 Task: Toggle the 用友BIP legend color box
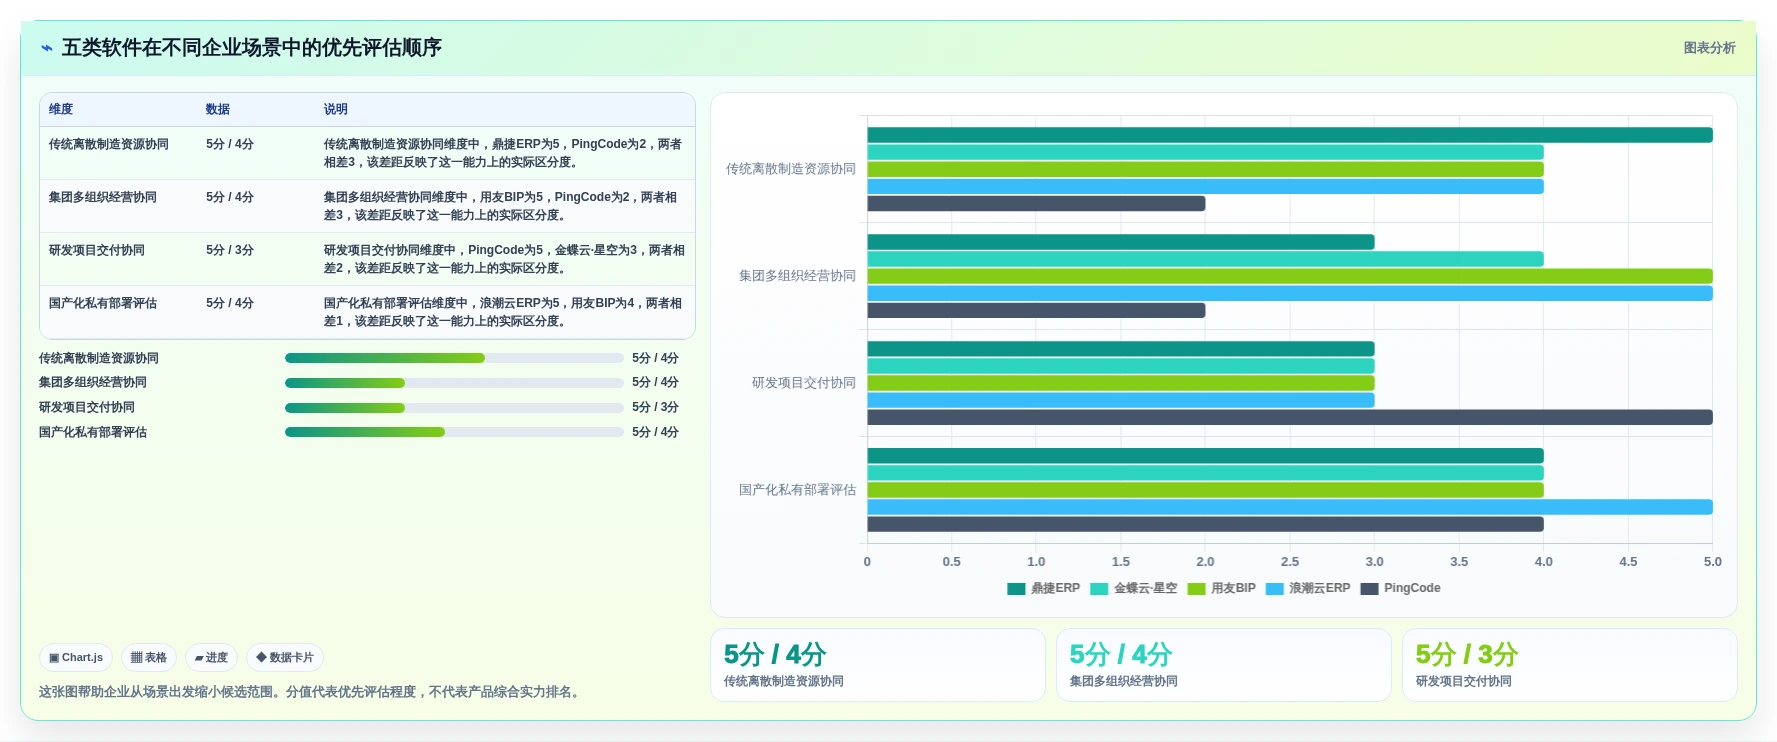click(x=1196, y=589)
